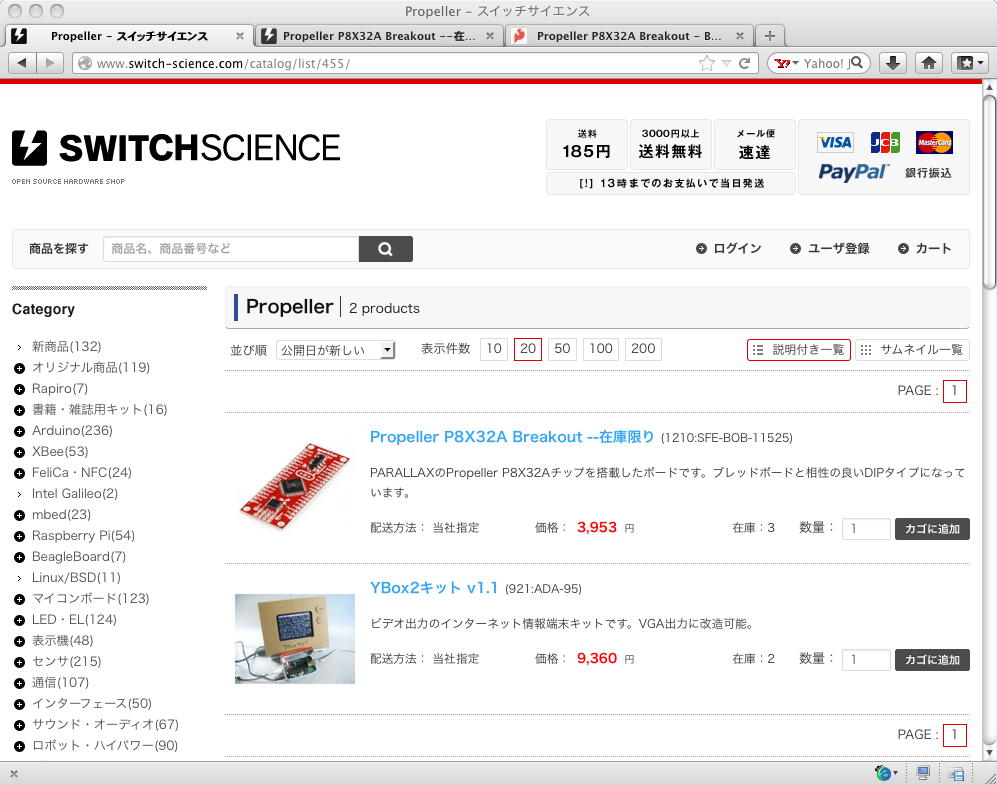Open a new browser tab with plus

769,36
